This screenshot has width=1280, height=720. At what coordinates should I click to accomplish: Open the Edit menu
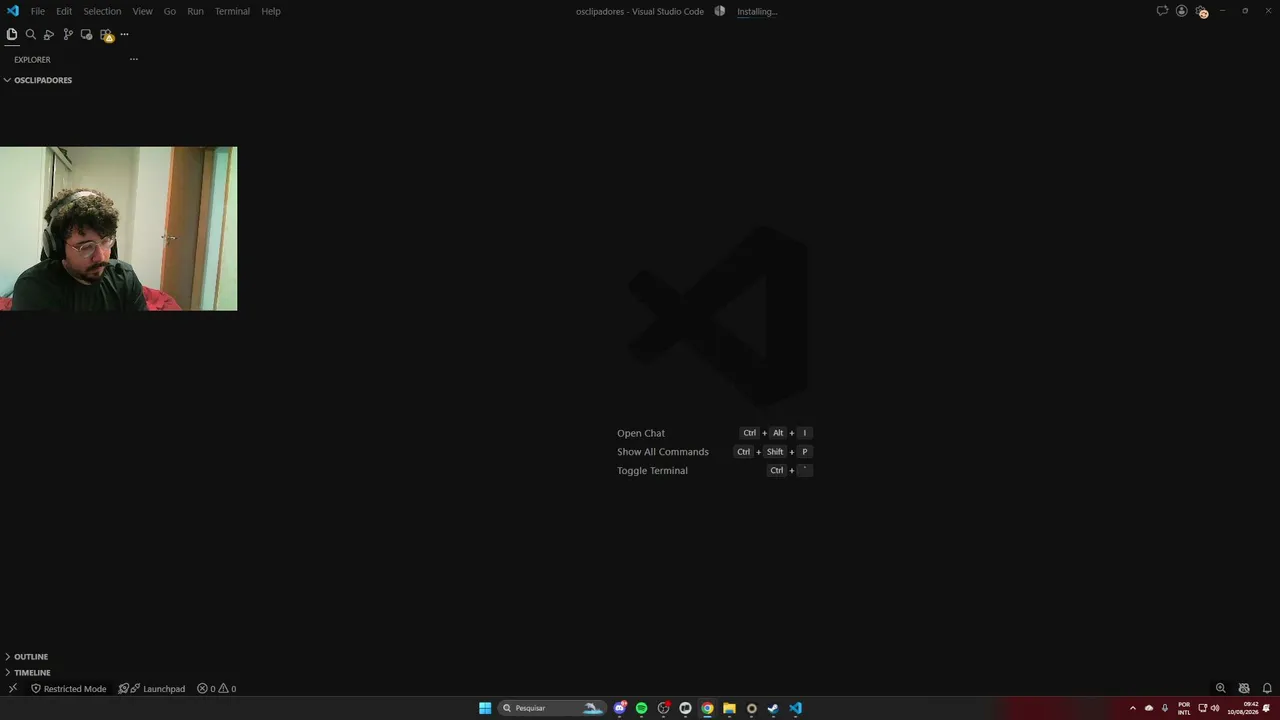64,11
